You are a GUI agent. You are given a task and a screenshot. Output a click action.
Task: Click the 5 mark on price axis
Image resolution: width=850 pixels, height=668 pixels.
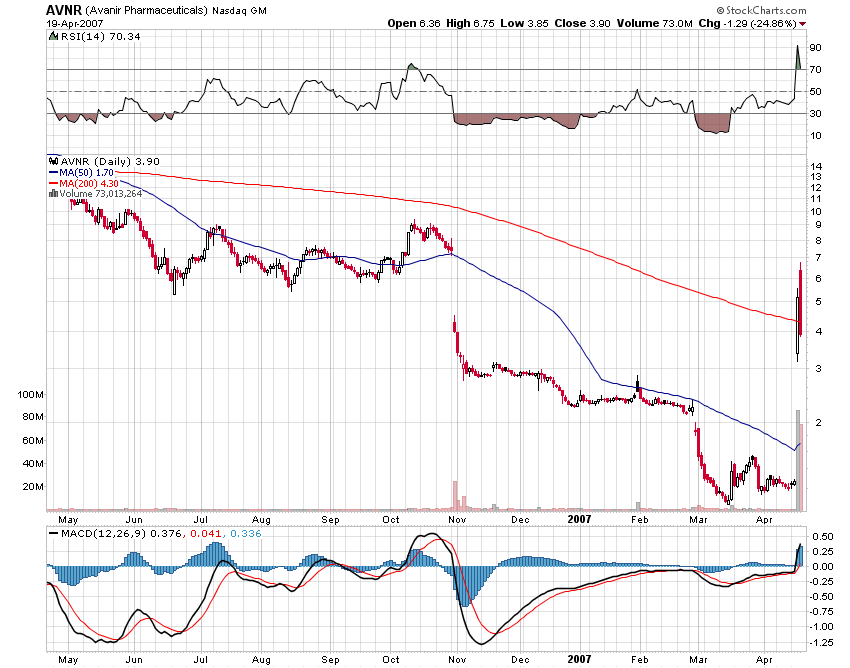[x=818, y=301]
